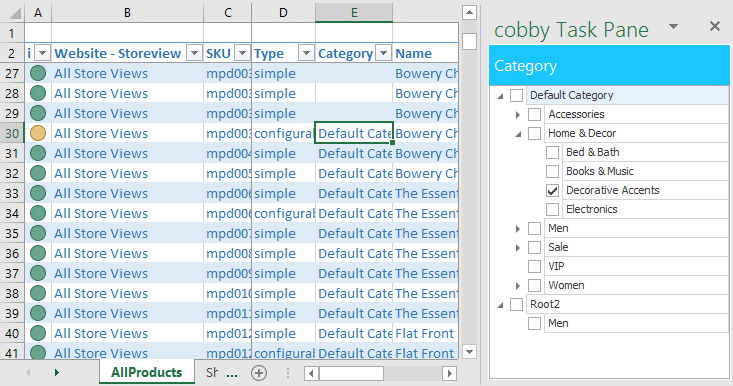
Task: Tick the VIP category checkbox
Action: pyautogui.click(x=534, y=266)
